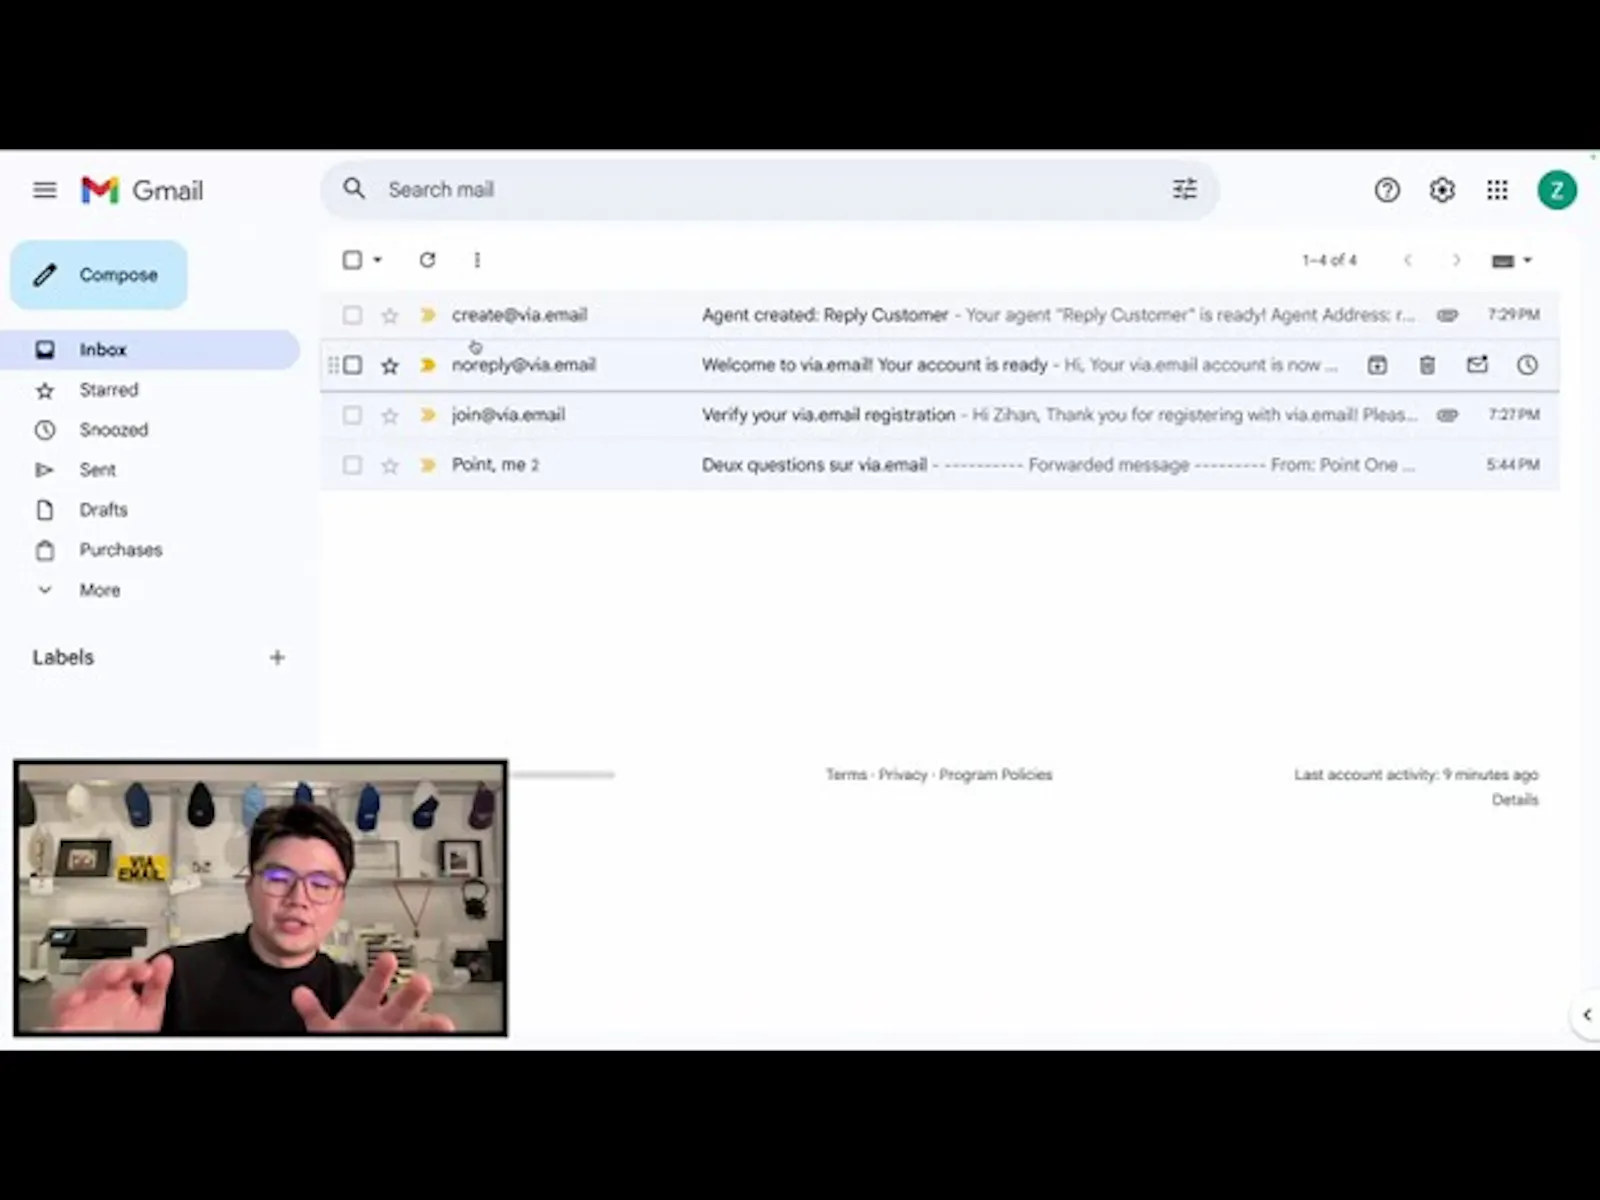This screenshot has height=1200, width=1600.
Task: Click the webcam video thumbnail
Action: 260,898
